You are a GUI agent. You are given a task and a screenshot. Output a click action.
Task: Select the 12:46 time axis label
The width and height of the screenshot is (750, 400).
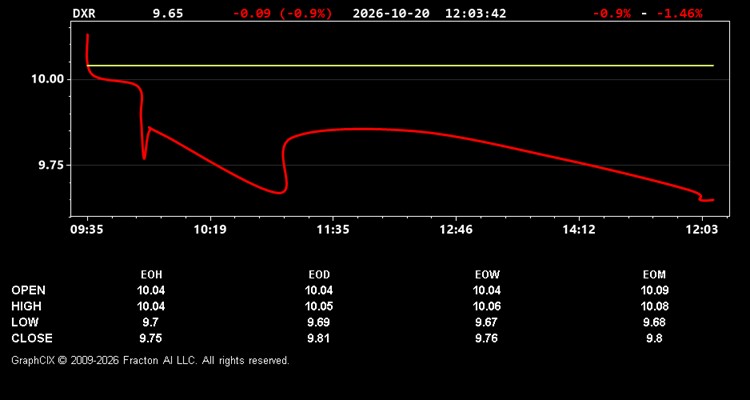(x=456, y=230)
